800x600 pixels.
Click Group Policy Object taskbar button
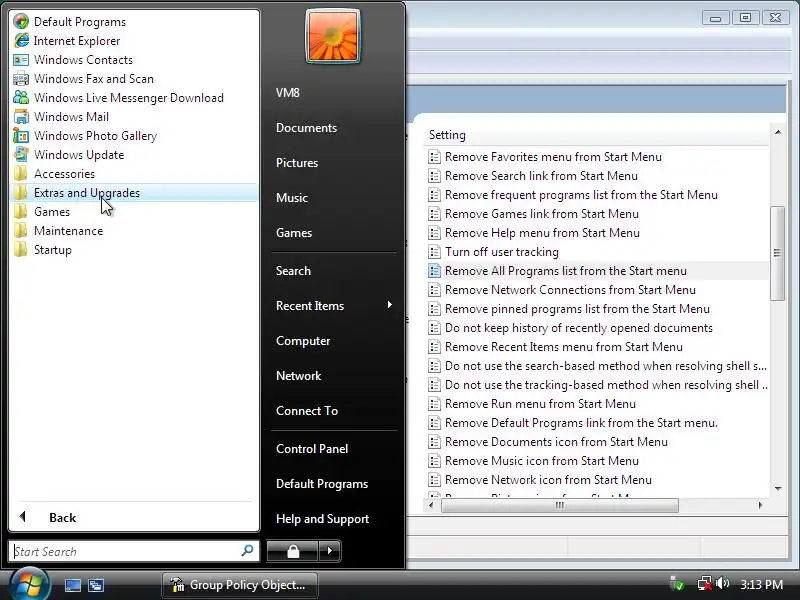point(240,585)
